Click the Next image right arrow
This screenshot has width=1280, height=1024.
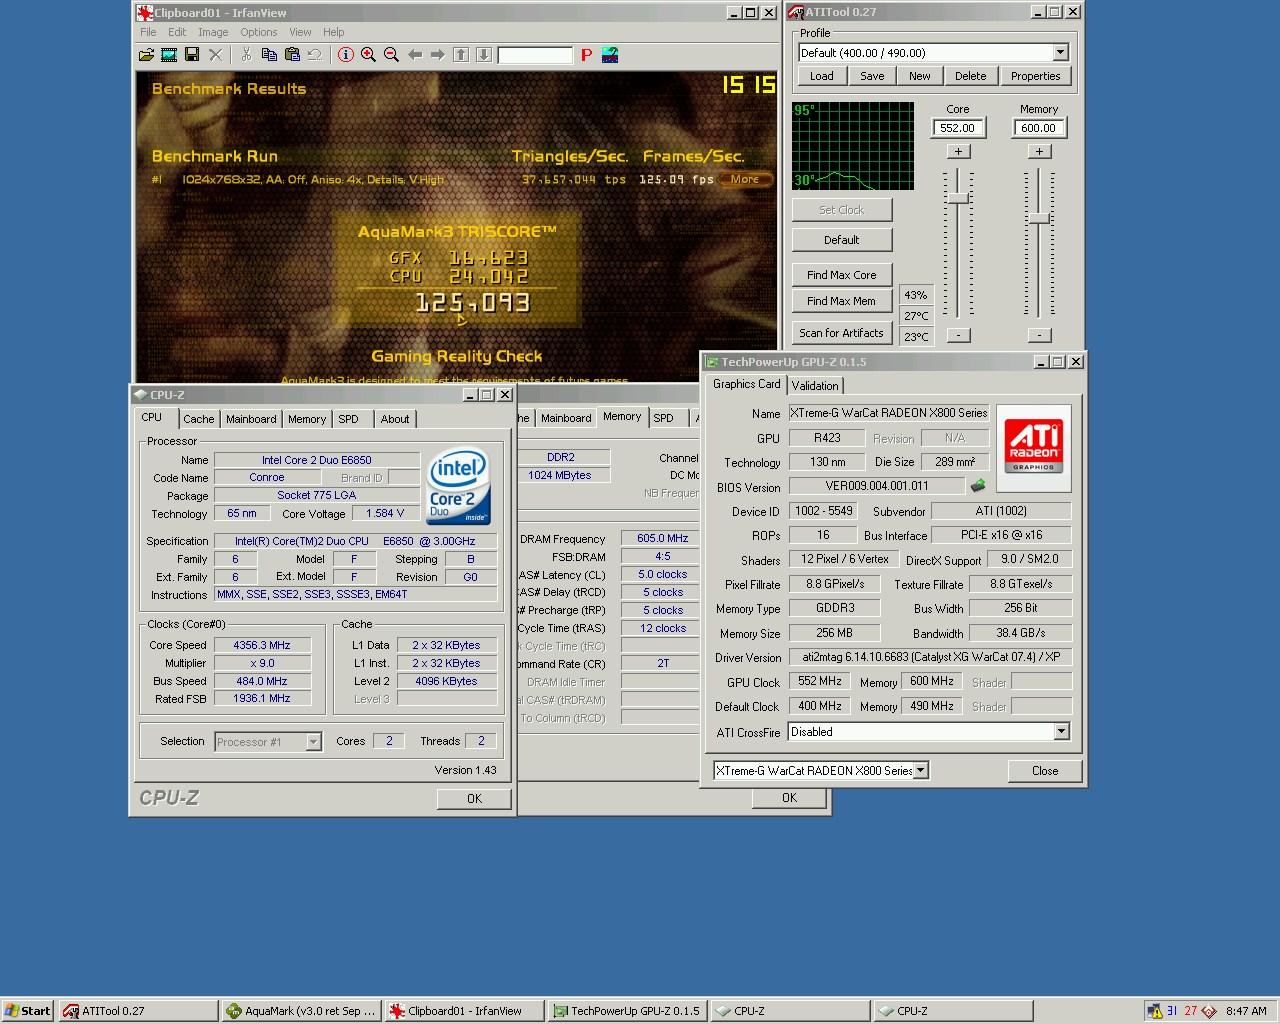[x=437, y=55]
